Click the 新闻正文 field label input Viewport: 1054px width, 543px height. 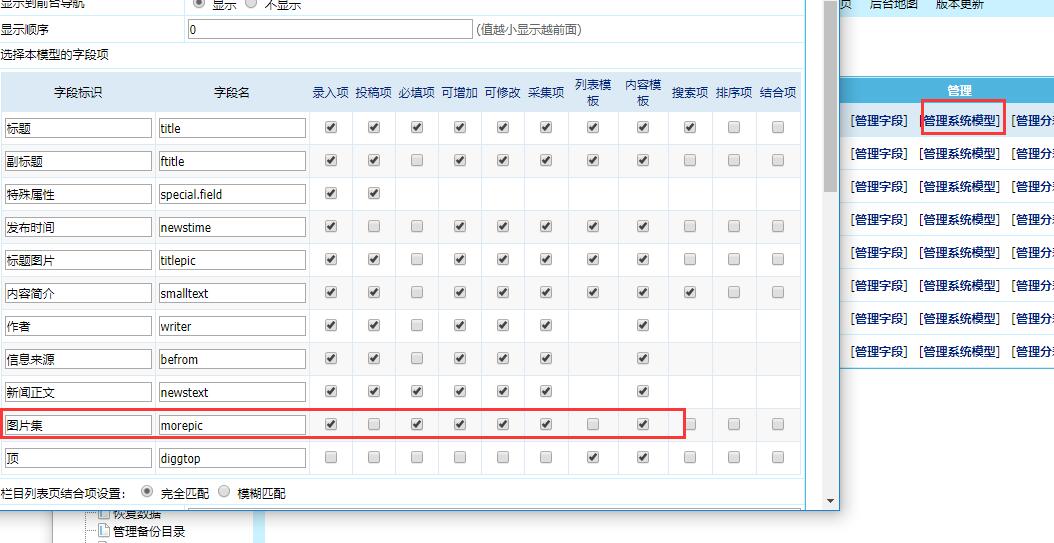click(78, 392)
